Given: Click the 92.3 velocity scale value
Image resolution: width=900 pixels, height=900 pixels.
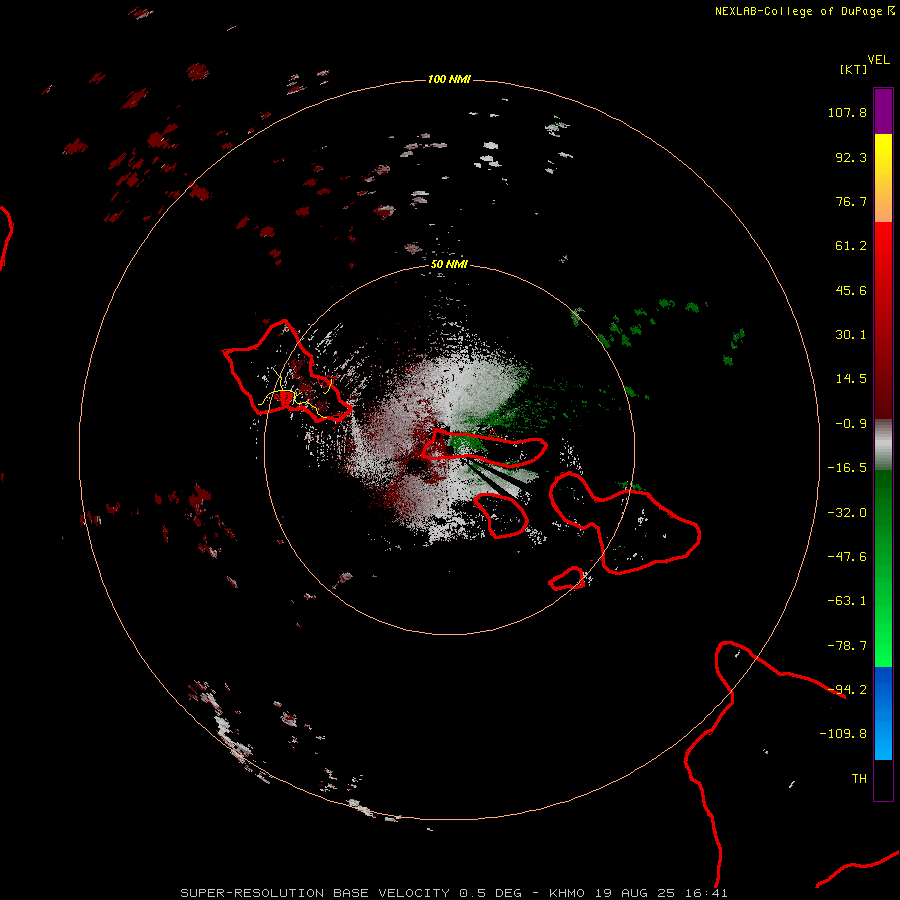Looking at the screenshot, I should click(x=851, y=157).
